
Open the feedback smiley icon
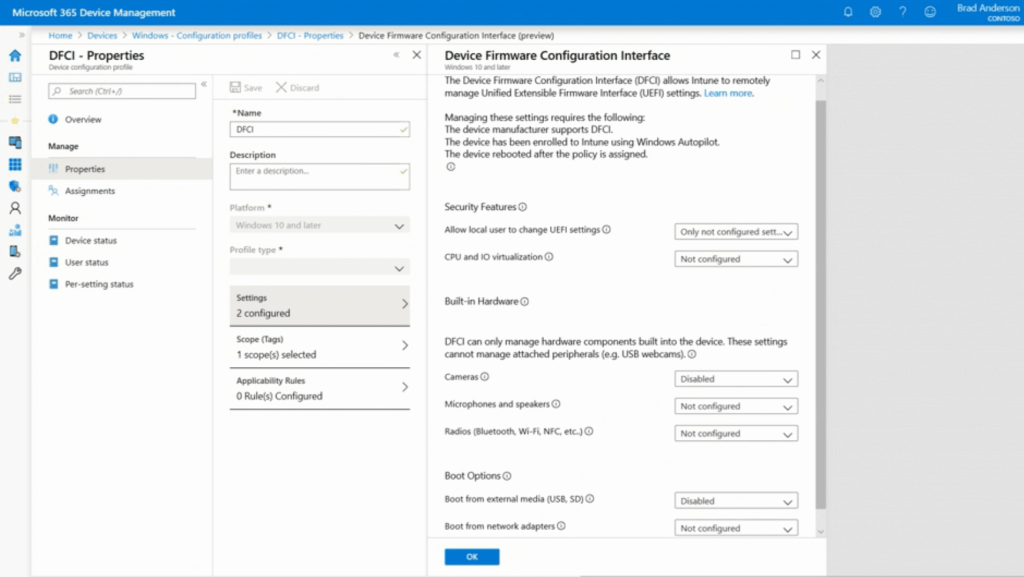tap(930, 12)
